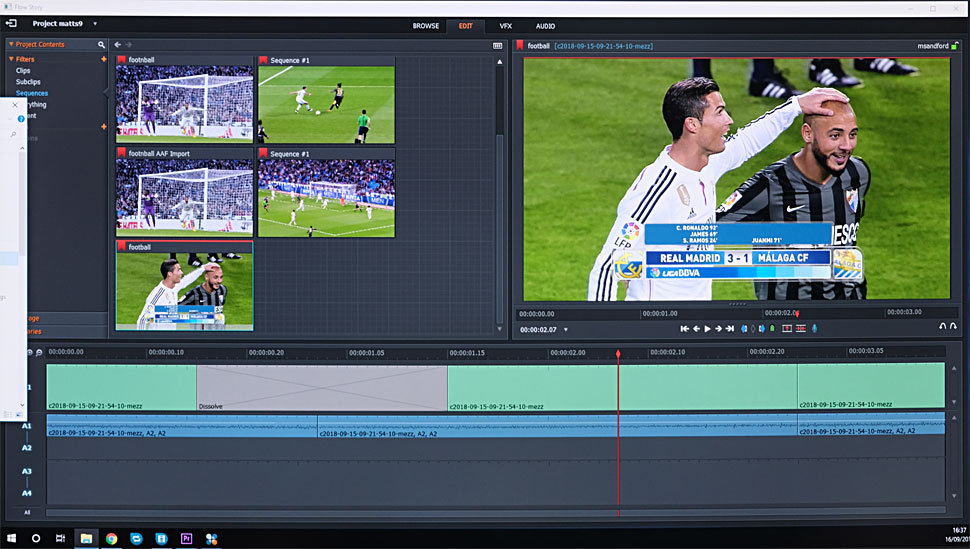
Task: Click the timeline red playhead handle
Action: coord(618,354)
